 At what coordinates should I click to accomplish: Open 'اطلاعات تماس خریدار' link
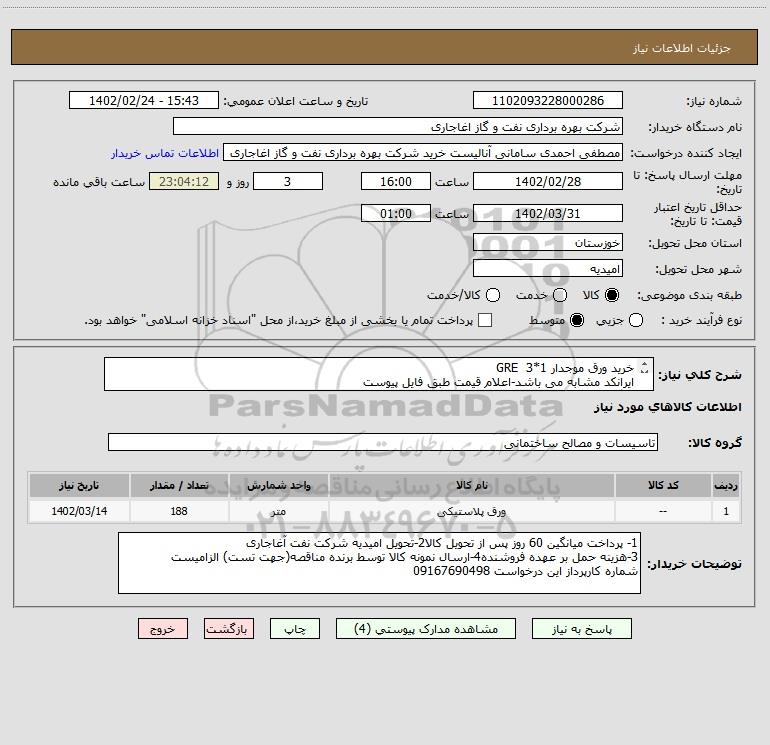click(165, 153)
